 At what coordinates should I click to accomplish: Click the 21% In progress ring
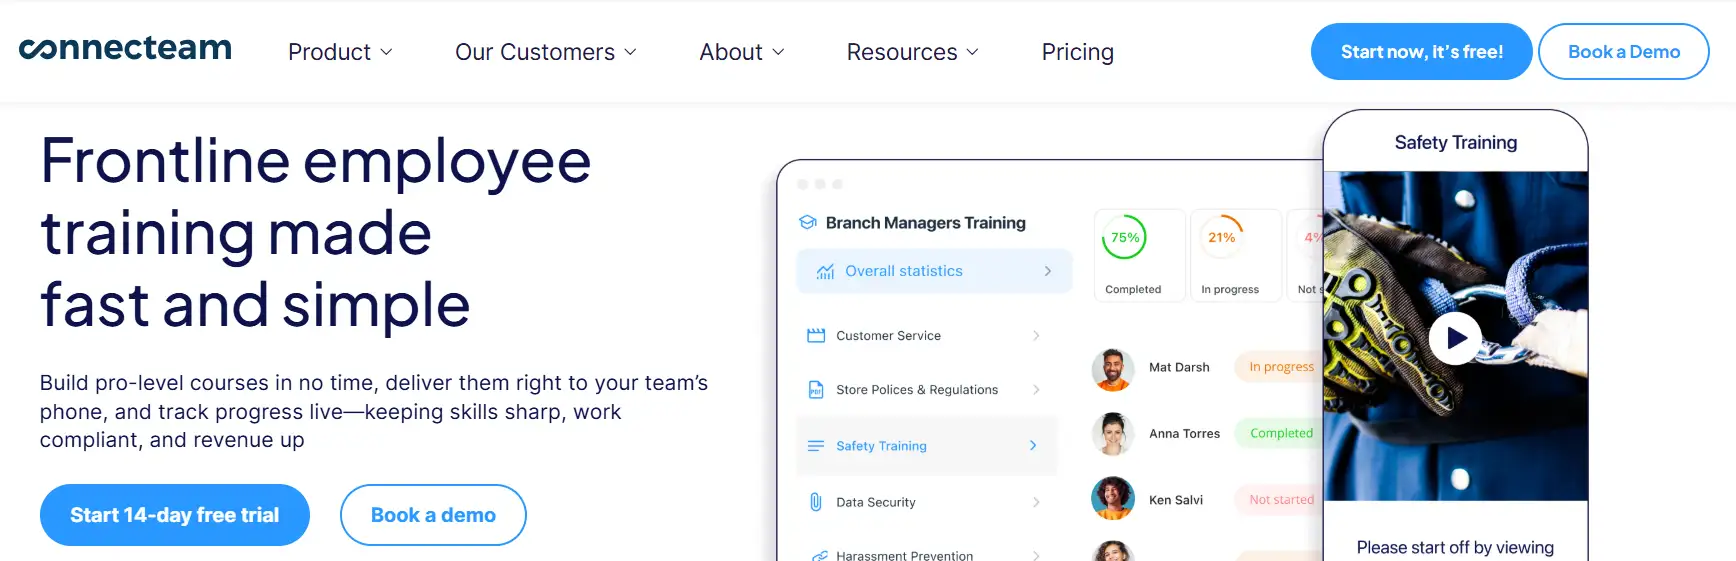[1221, 237]
